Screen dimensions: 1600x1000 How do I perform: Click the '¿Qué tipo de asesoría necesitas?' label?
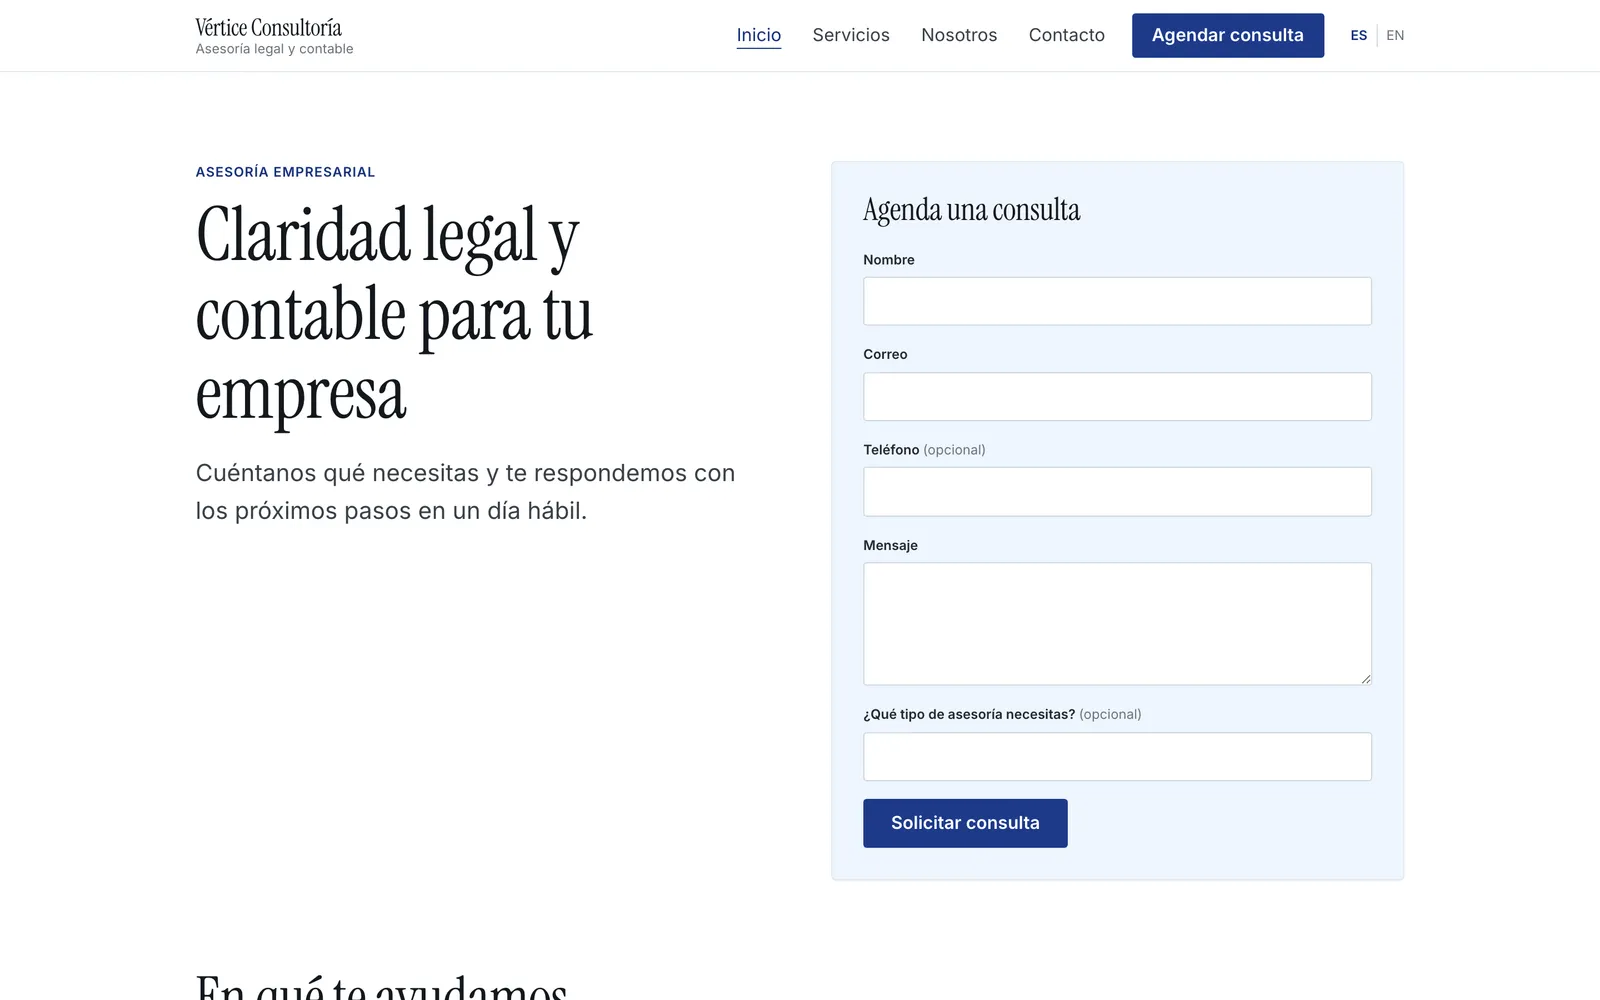coord(1002,714)
